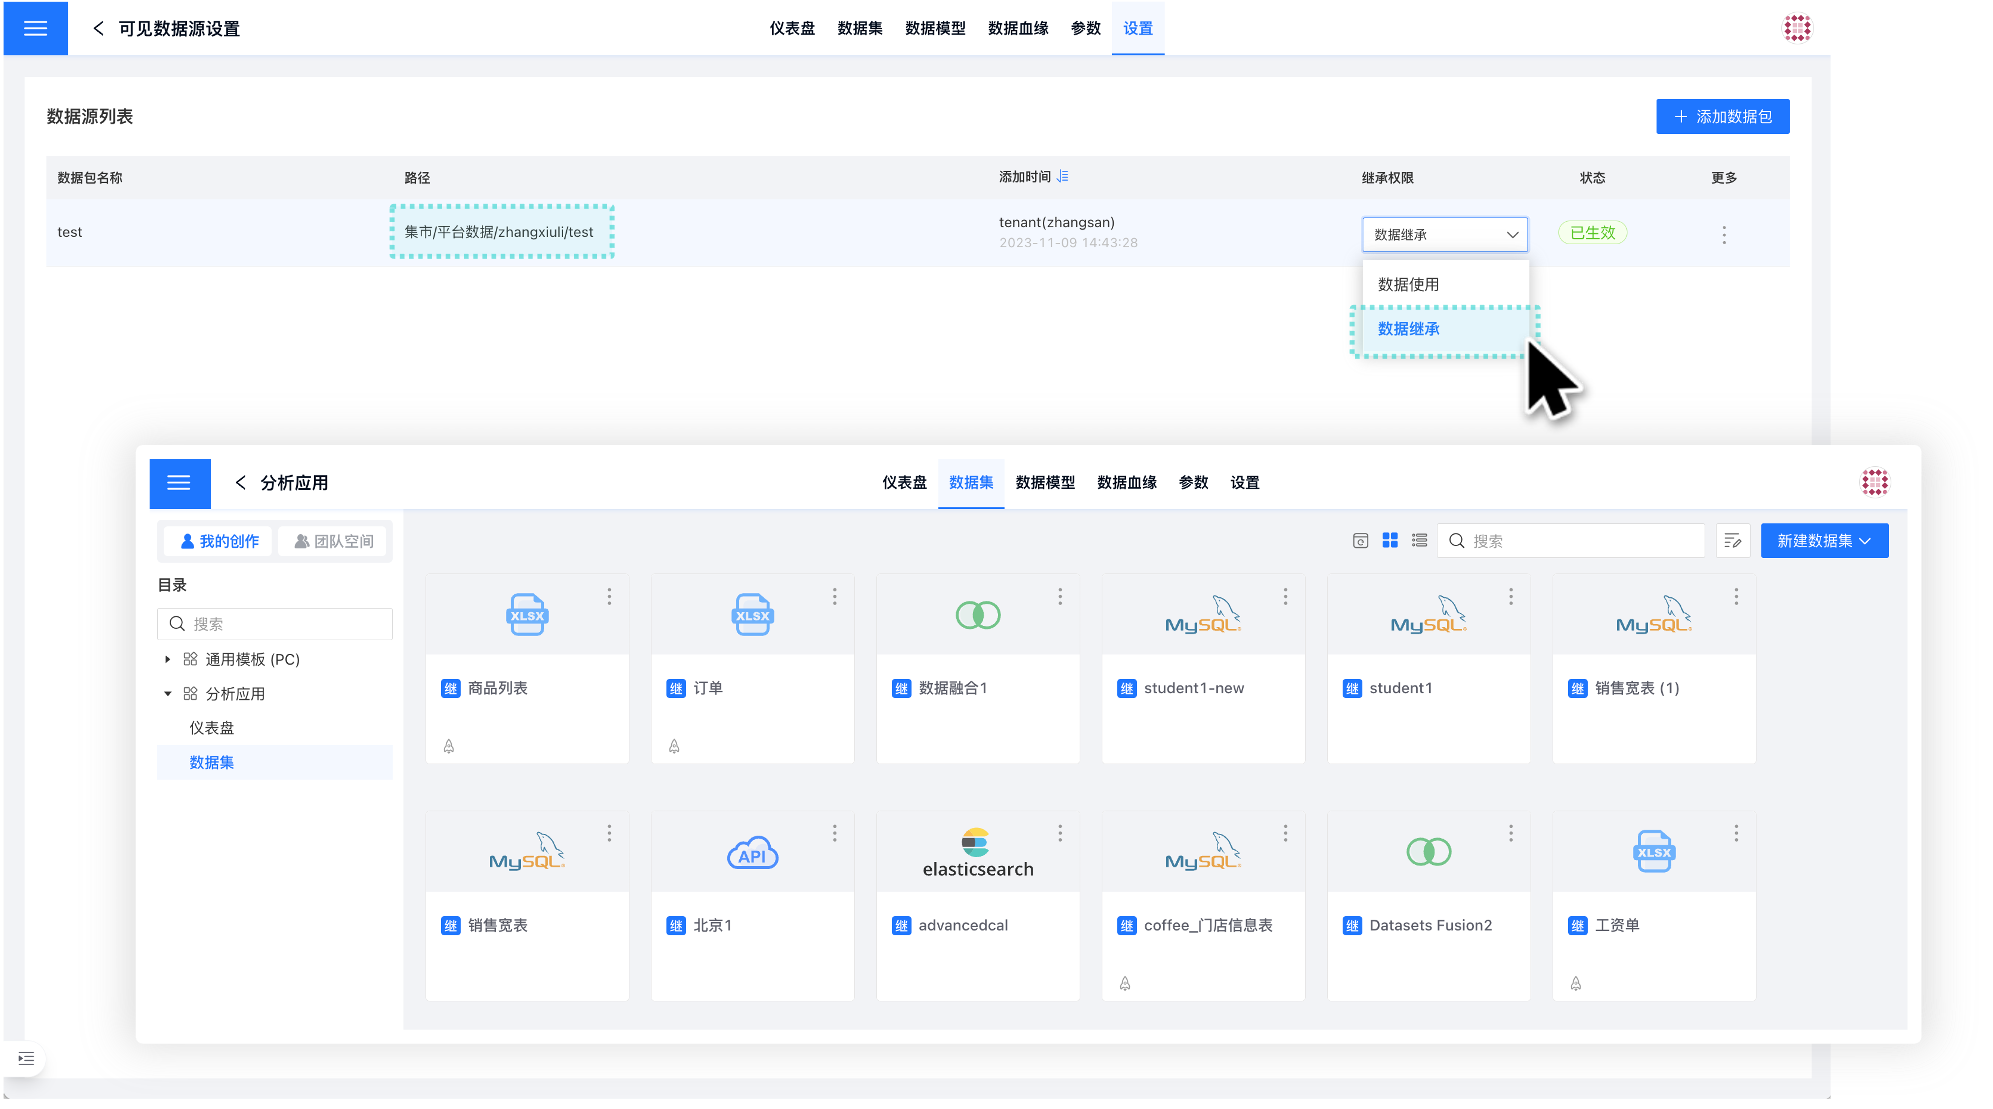
Task: Click the XLSX icon for 工资单
Action: [x=1652, y=851]
